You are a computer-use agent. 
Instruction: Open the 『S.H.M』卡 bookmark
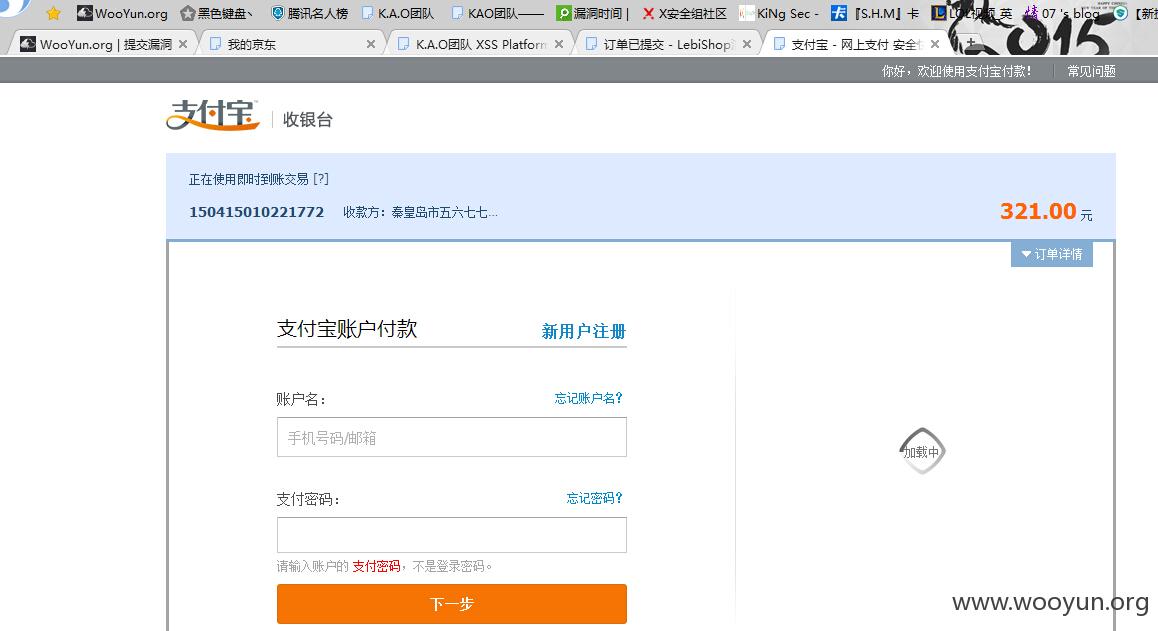pos(875,13)
